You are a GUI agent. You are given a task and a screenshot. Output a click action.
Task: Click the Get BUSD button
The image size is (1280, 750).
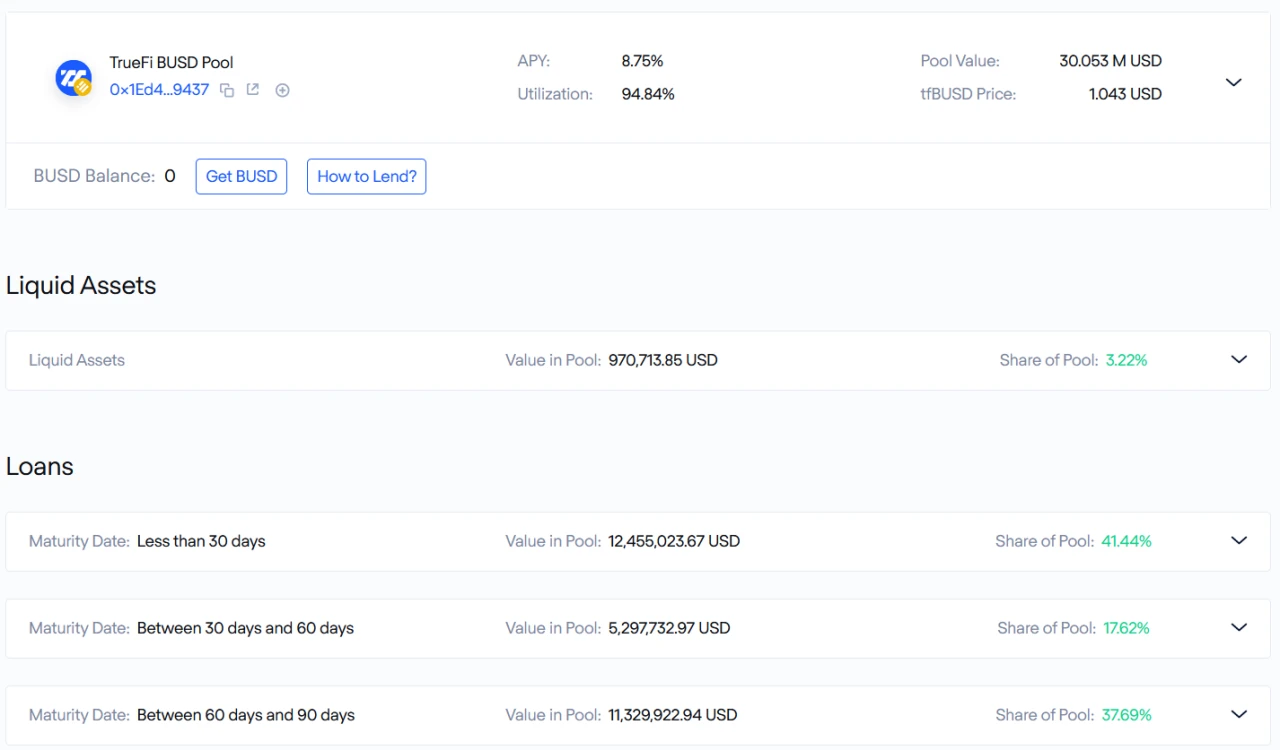tap(241, 176)
